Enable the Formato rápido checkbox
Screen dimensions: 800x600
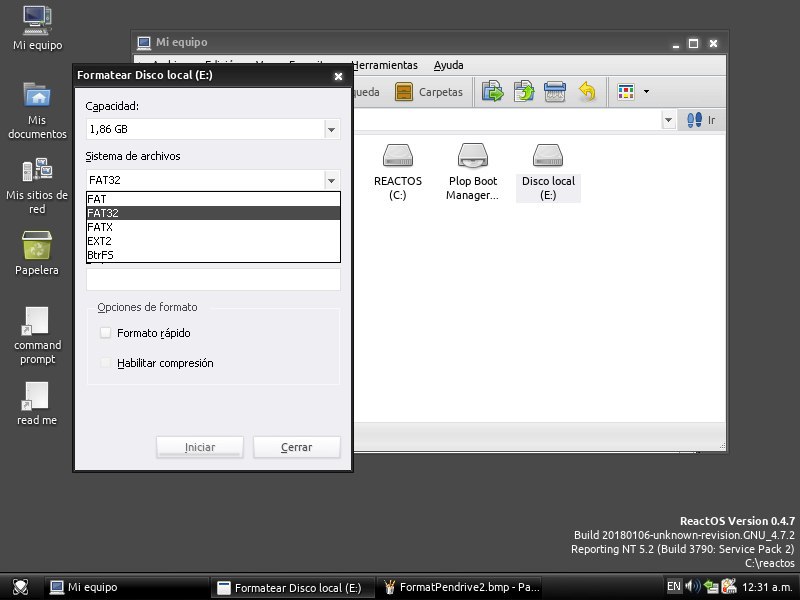(106, 333)
